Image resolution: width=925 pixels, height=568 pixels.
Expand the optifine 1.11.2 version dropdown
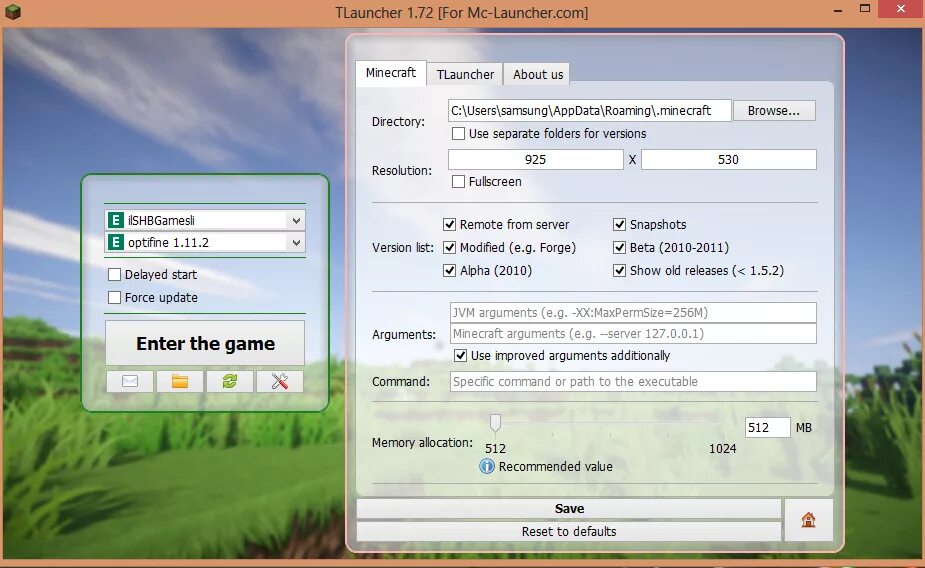pyautogui.click(x=296, y=242)
